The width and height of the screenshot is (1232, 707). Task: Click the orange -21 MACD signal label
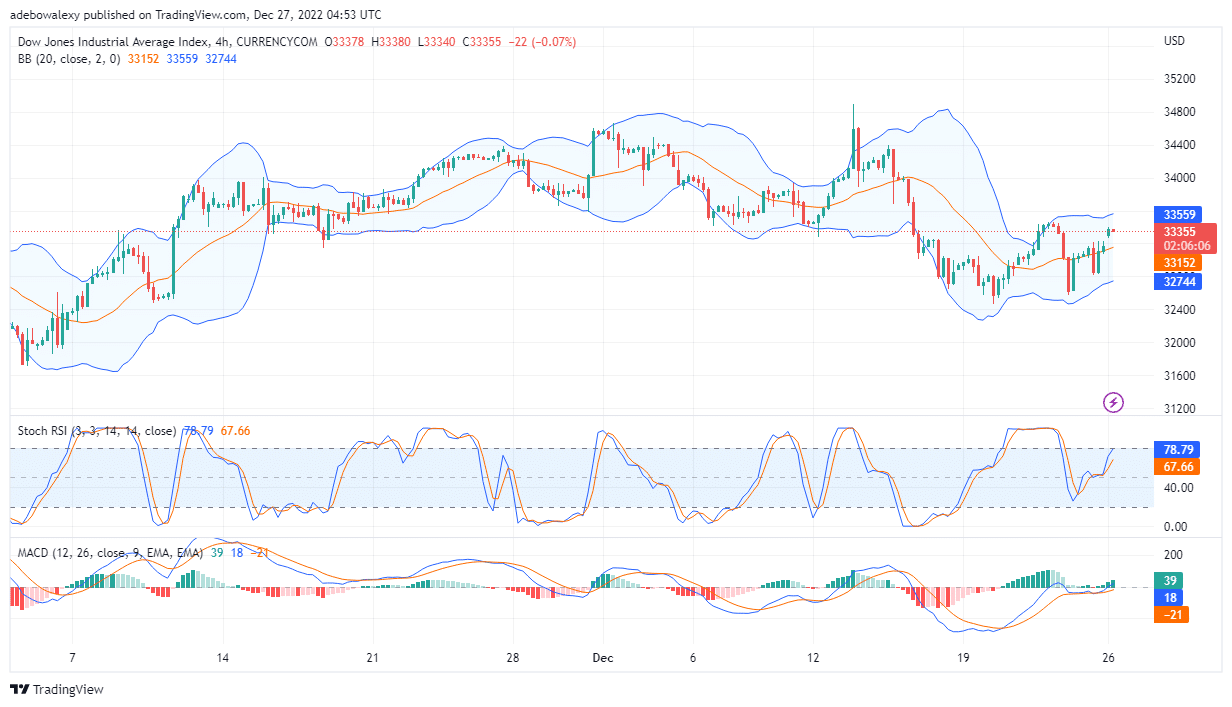[1171, 614]
